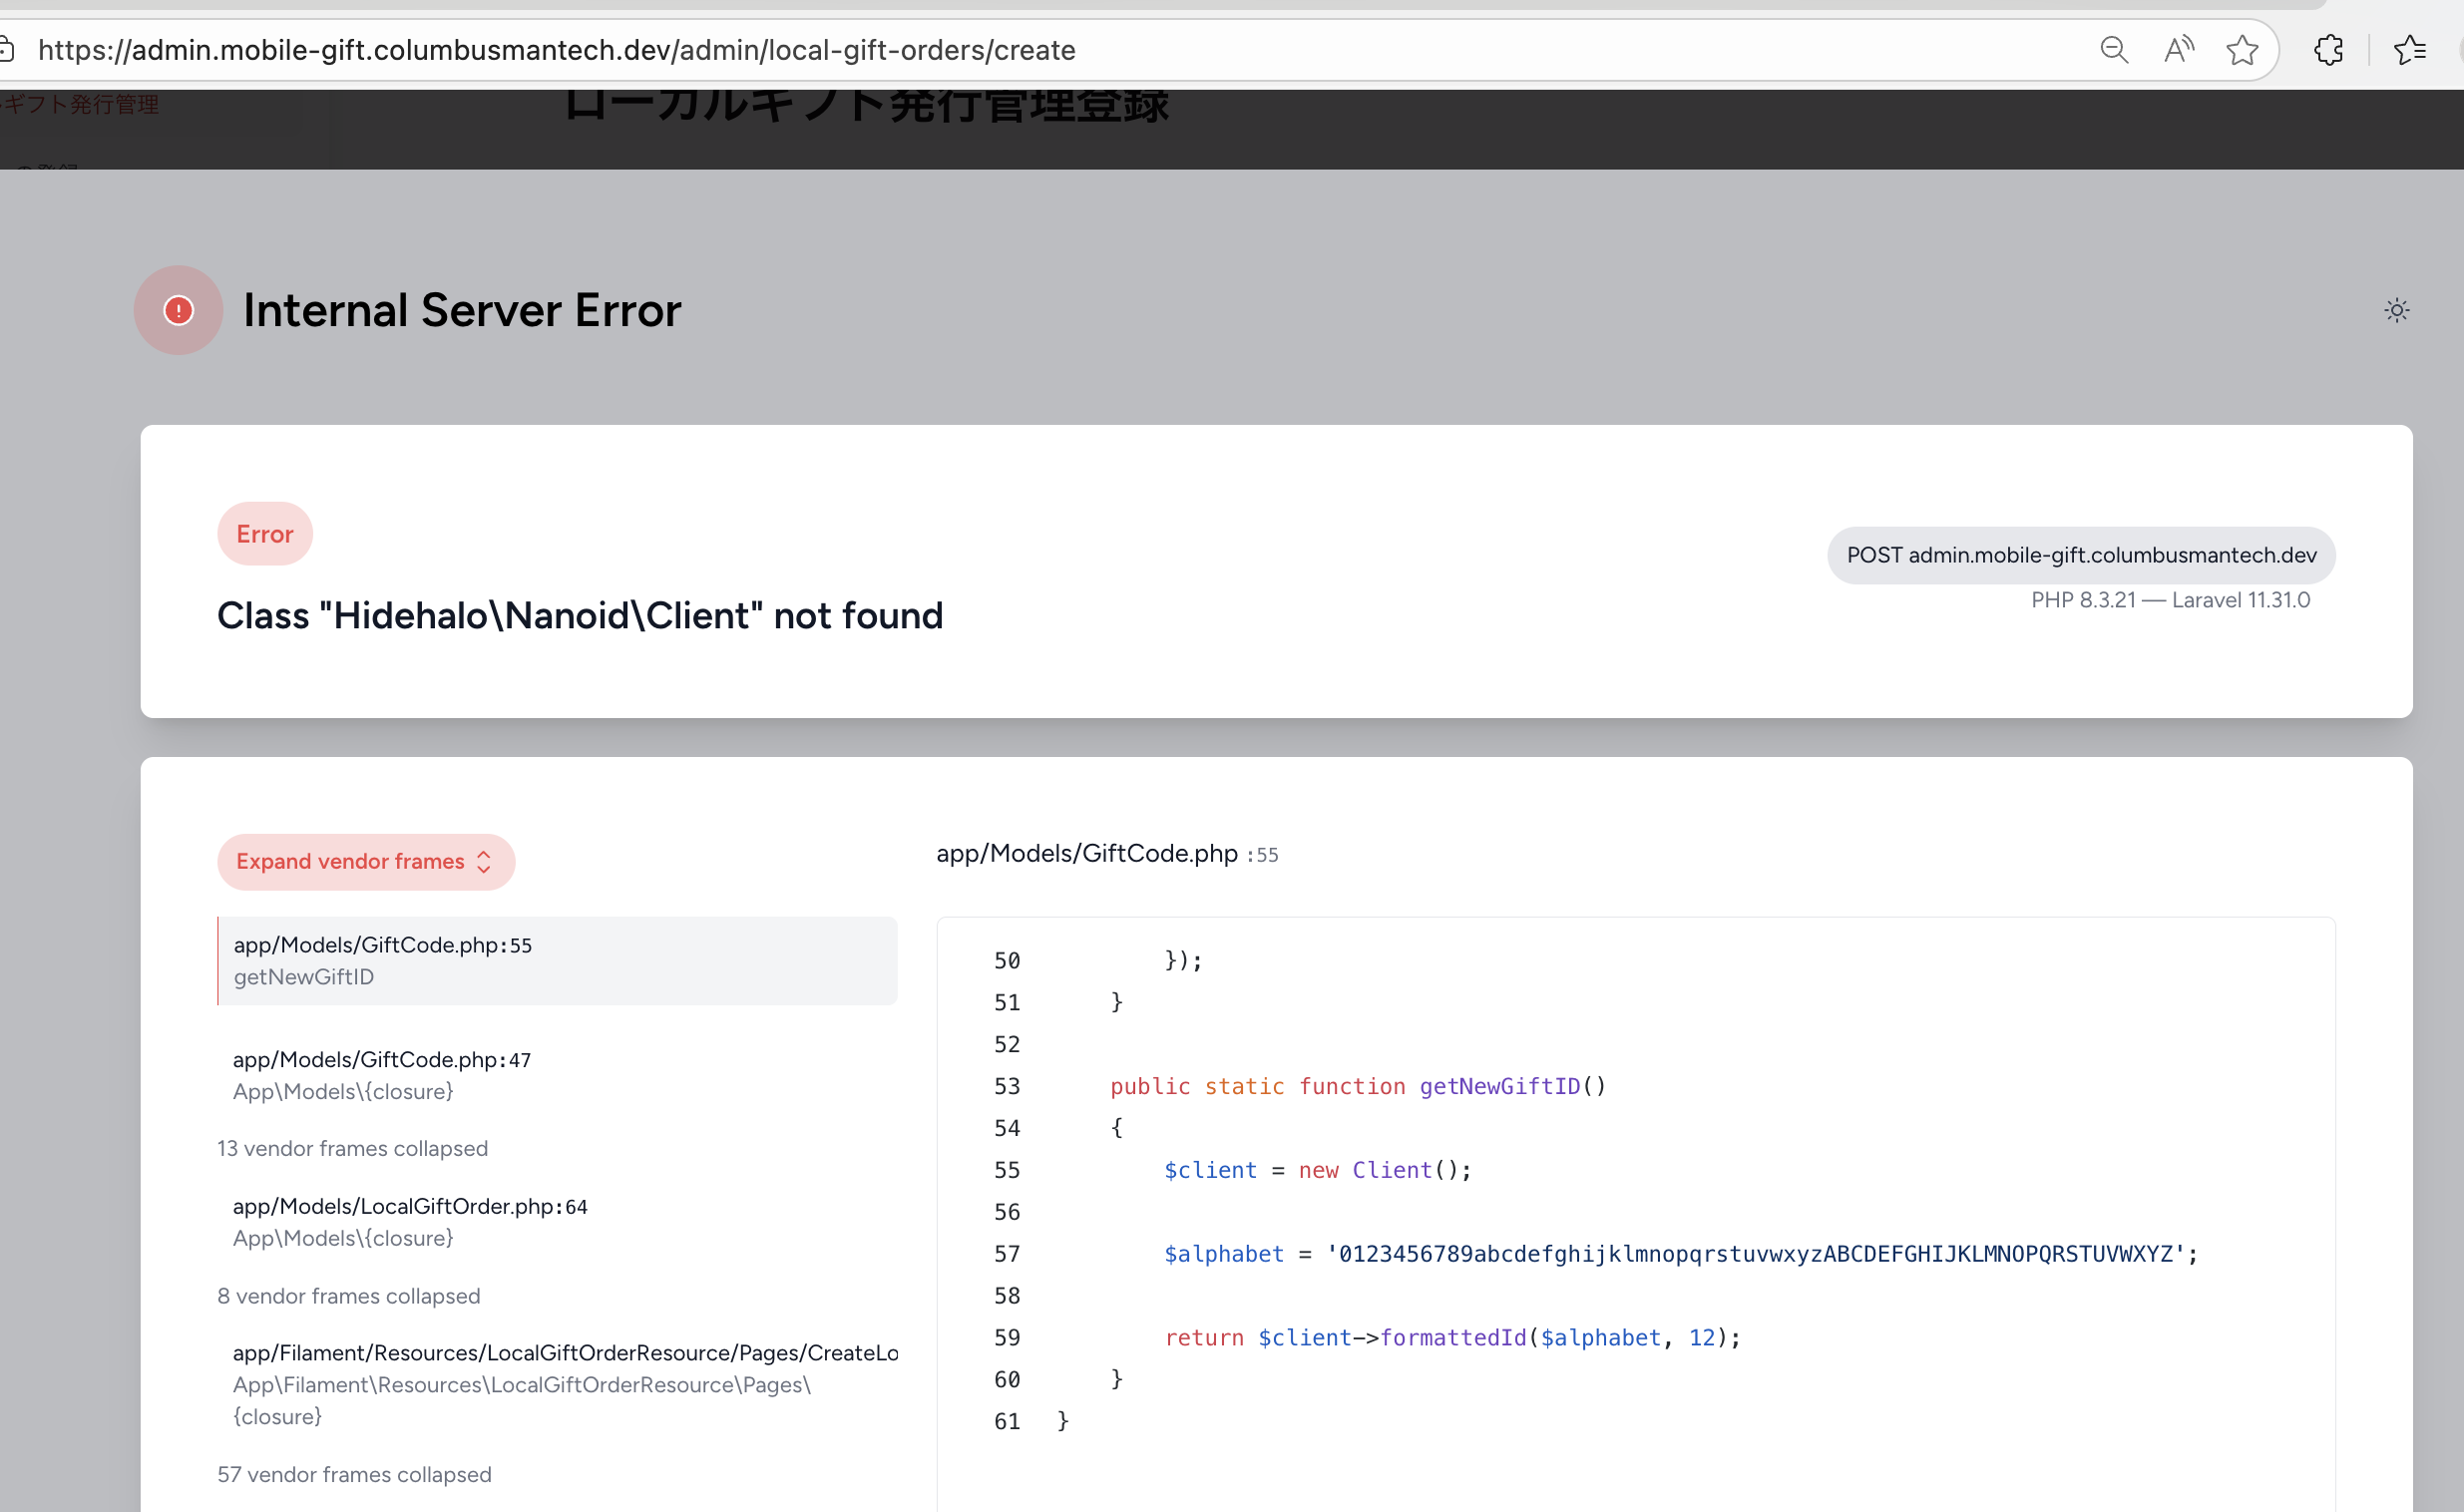Select GiftCode.php:55 getNewGiftID frame
2464x1512 pixels.
(556, 960)
